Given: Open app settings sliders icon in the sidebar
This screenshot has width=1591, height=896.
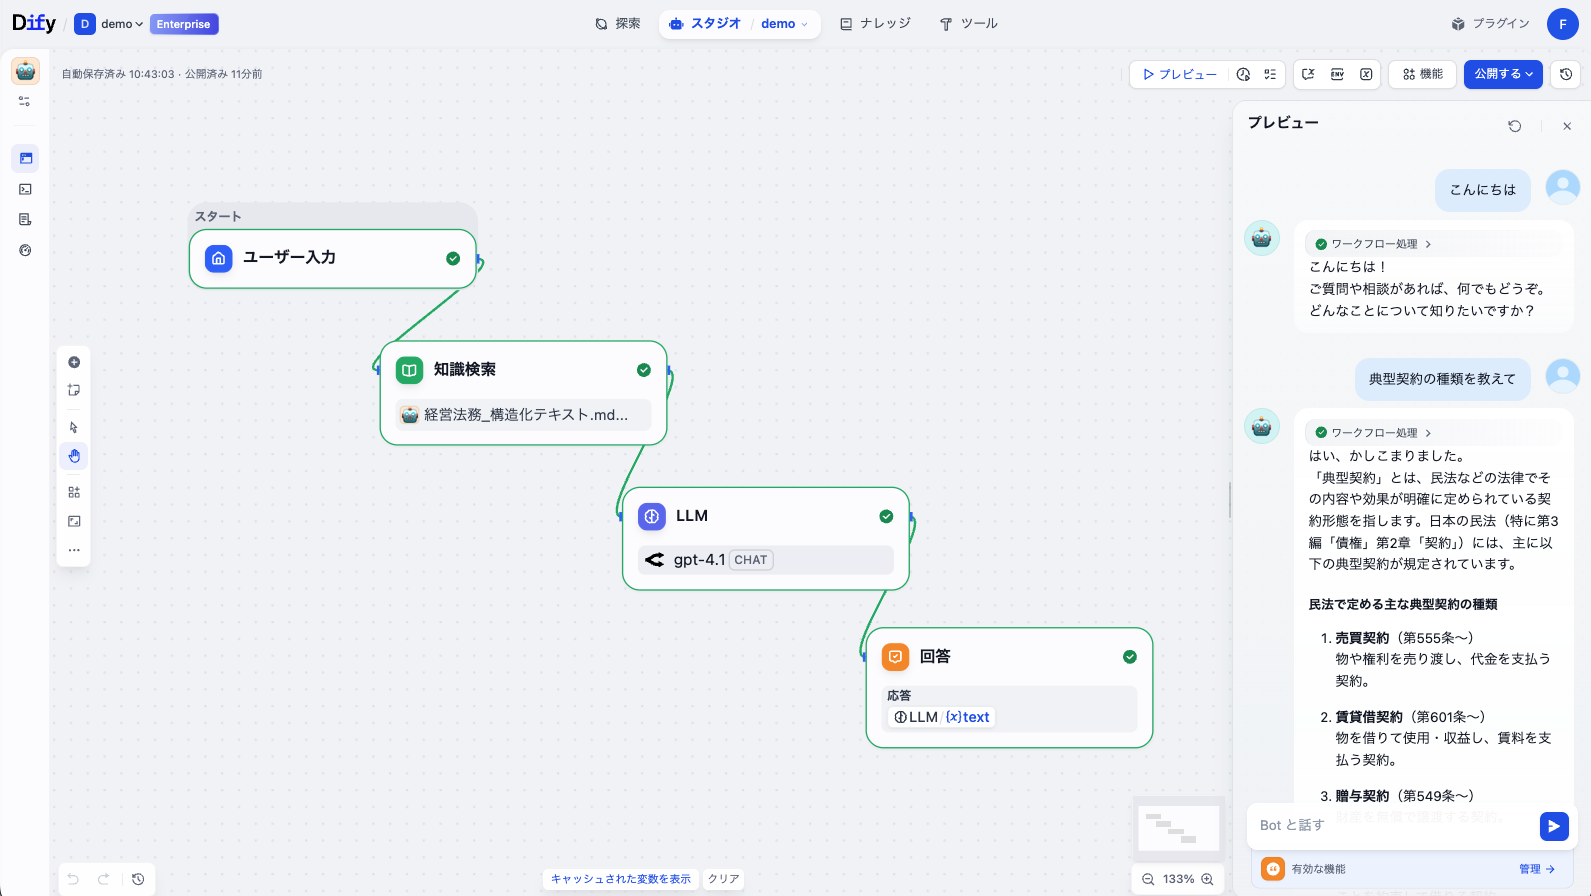Looking at the screenshot, I should click(x=25, y=101).
